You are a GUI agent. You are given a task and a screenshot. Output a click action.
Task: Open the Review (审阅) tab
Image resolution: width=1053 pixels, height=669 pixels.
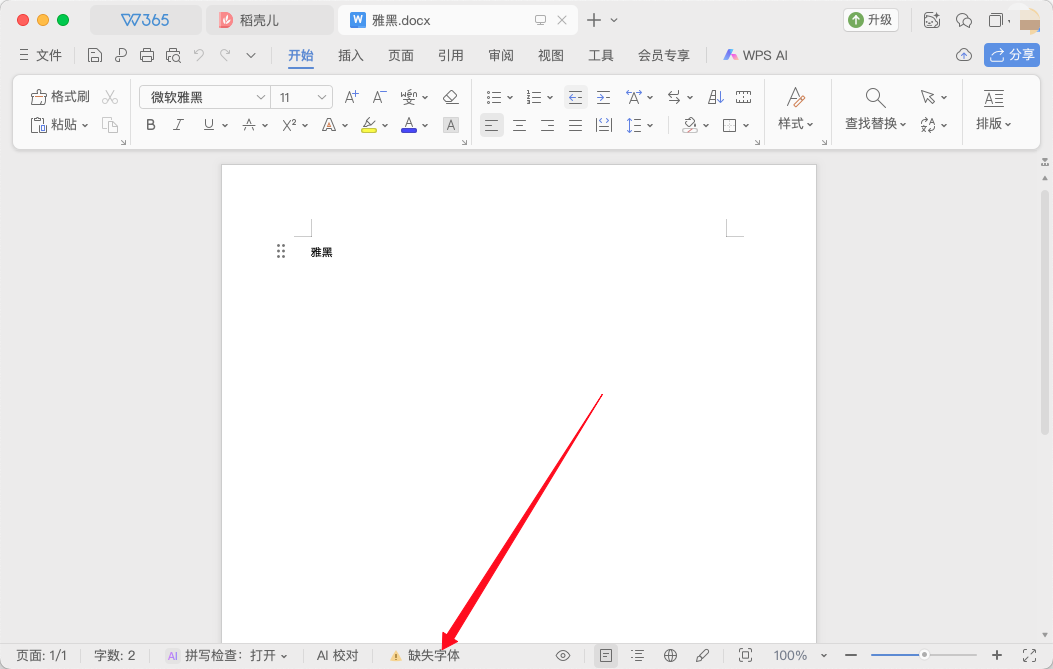pos(501,56)
